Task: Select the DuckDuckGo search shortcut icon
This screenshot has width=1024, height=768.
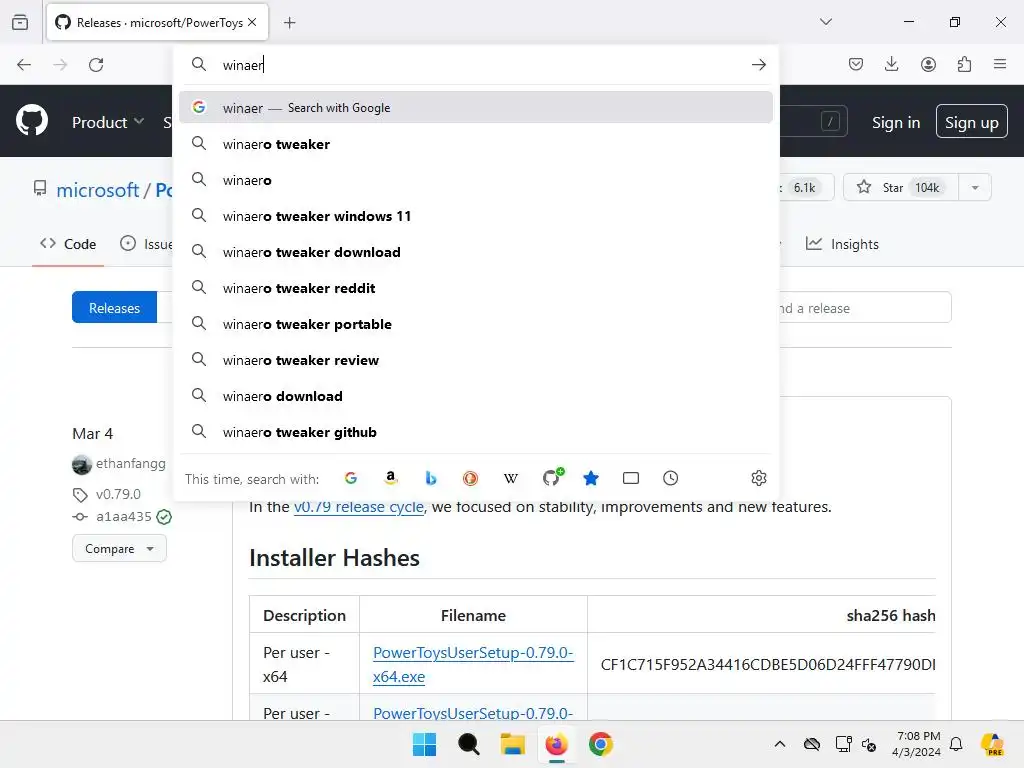Action: click(470, 478)
